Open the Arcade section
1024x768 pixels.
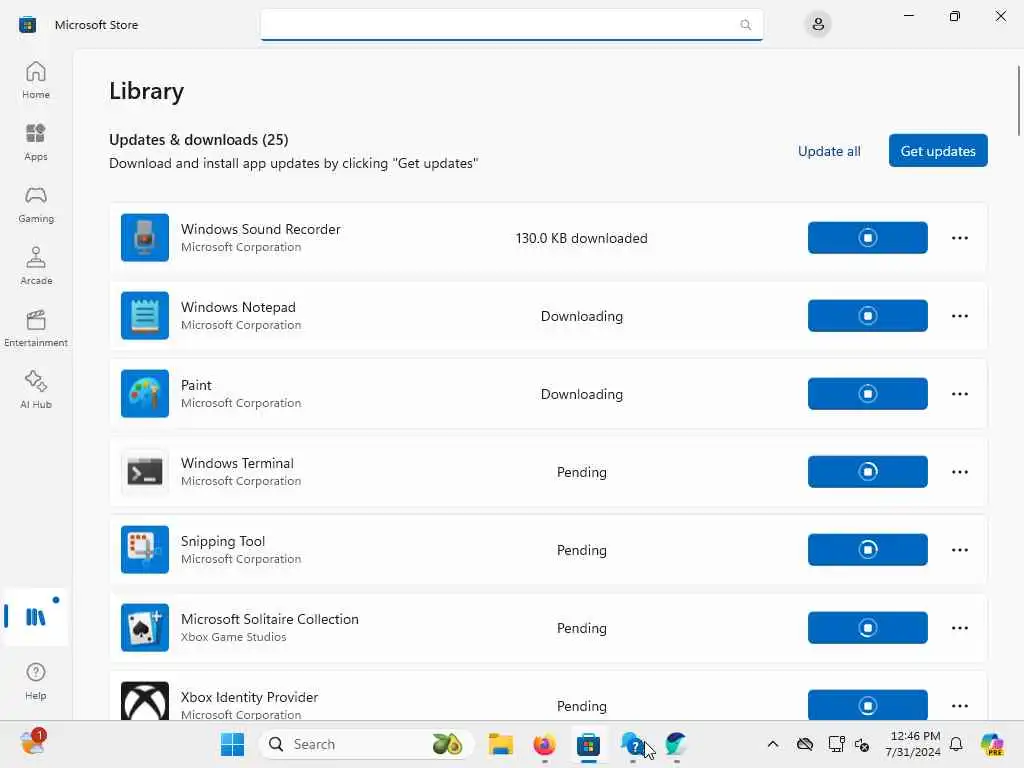(36, 266)
